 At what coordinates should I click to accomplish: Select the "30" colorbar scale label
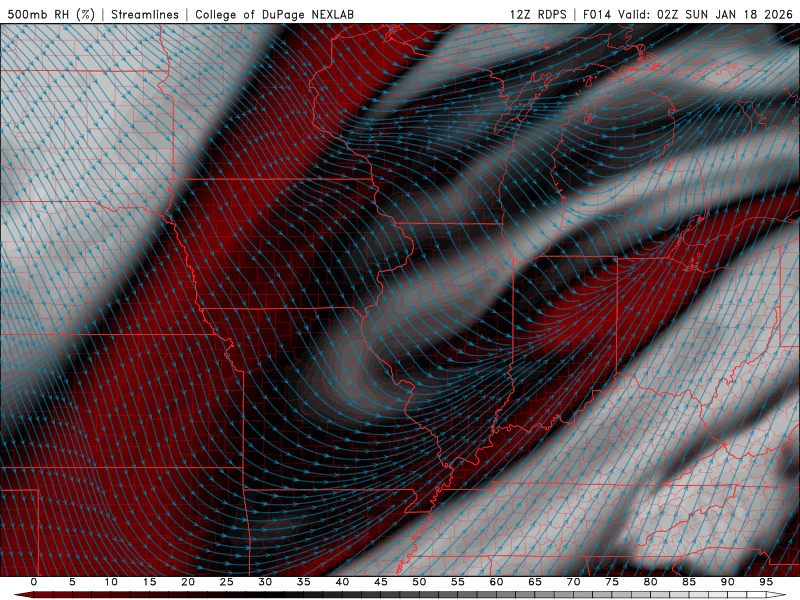(265, 582)
